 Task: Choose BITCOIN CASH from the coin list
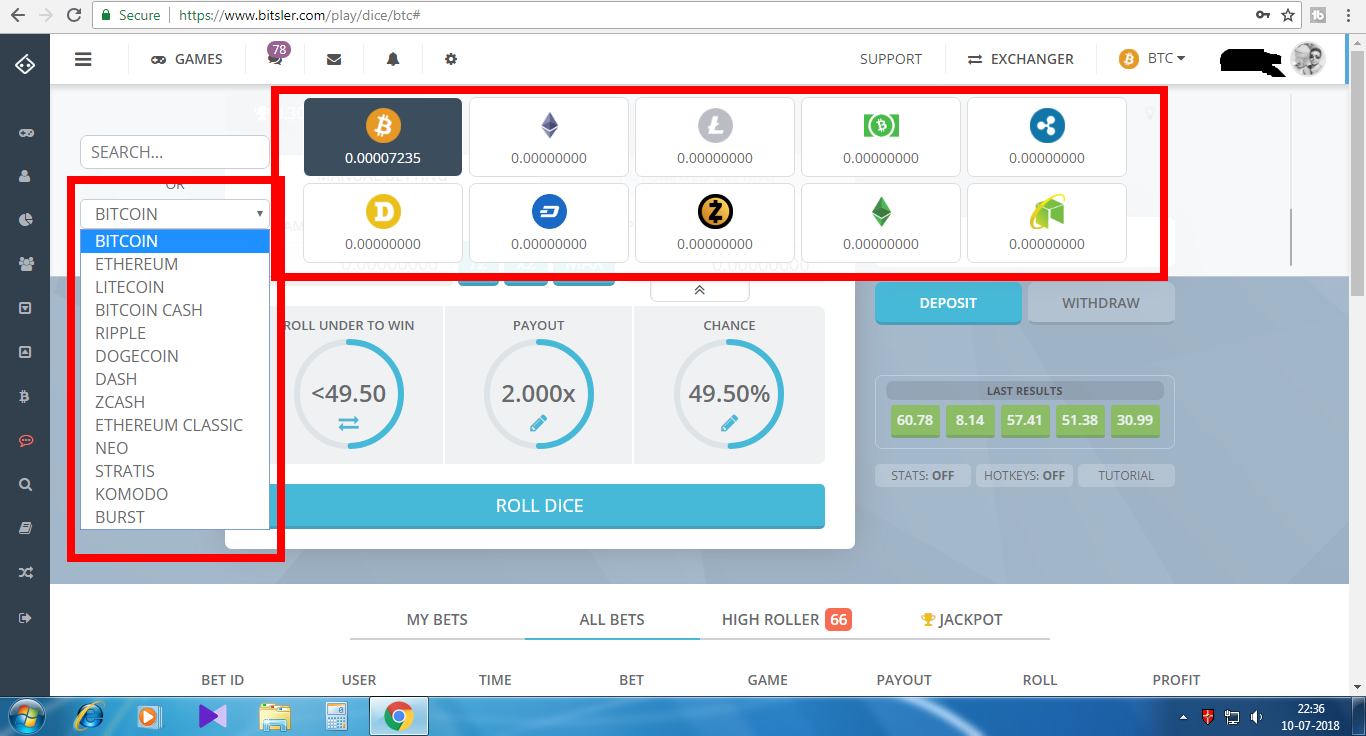(175, 310)
